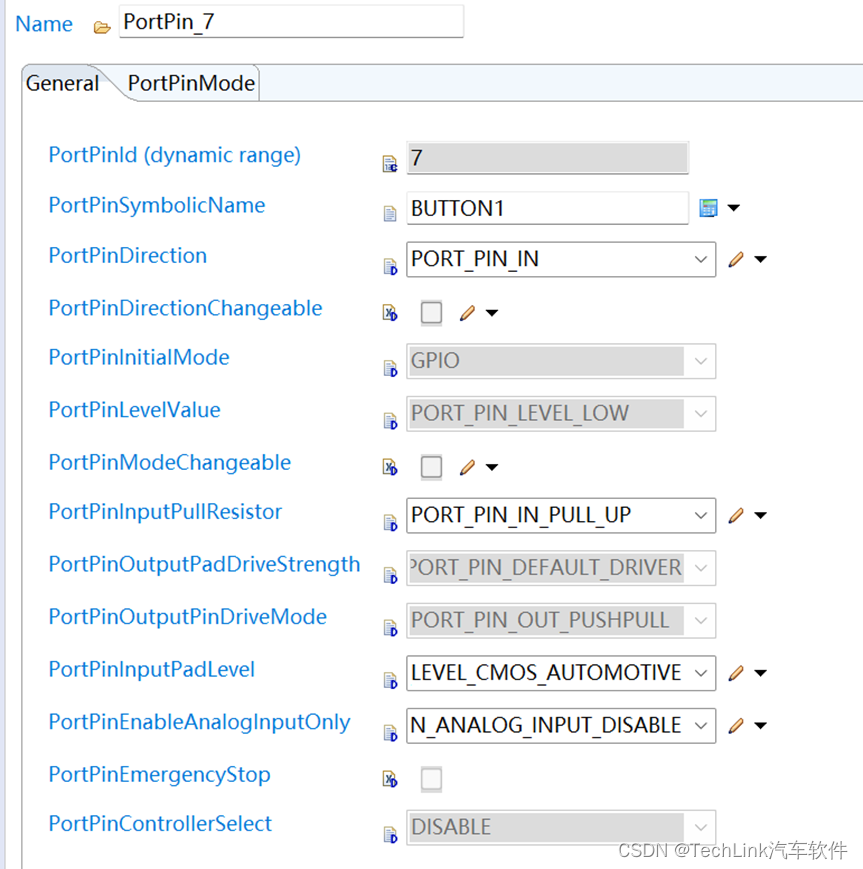The image size is (863, 869).
Task: Click the icon before PortPinOutputPadDriveStrength dropdown
Action: (391, 575)
